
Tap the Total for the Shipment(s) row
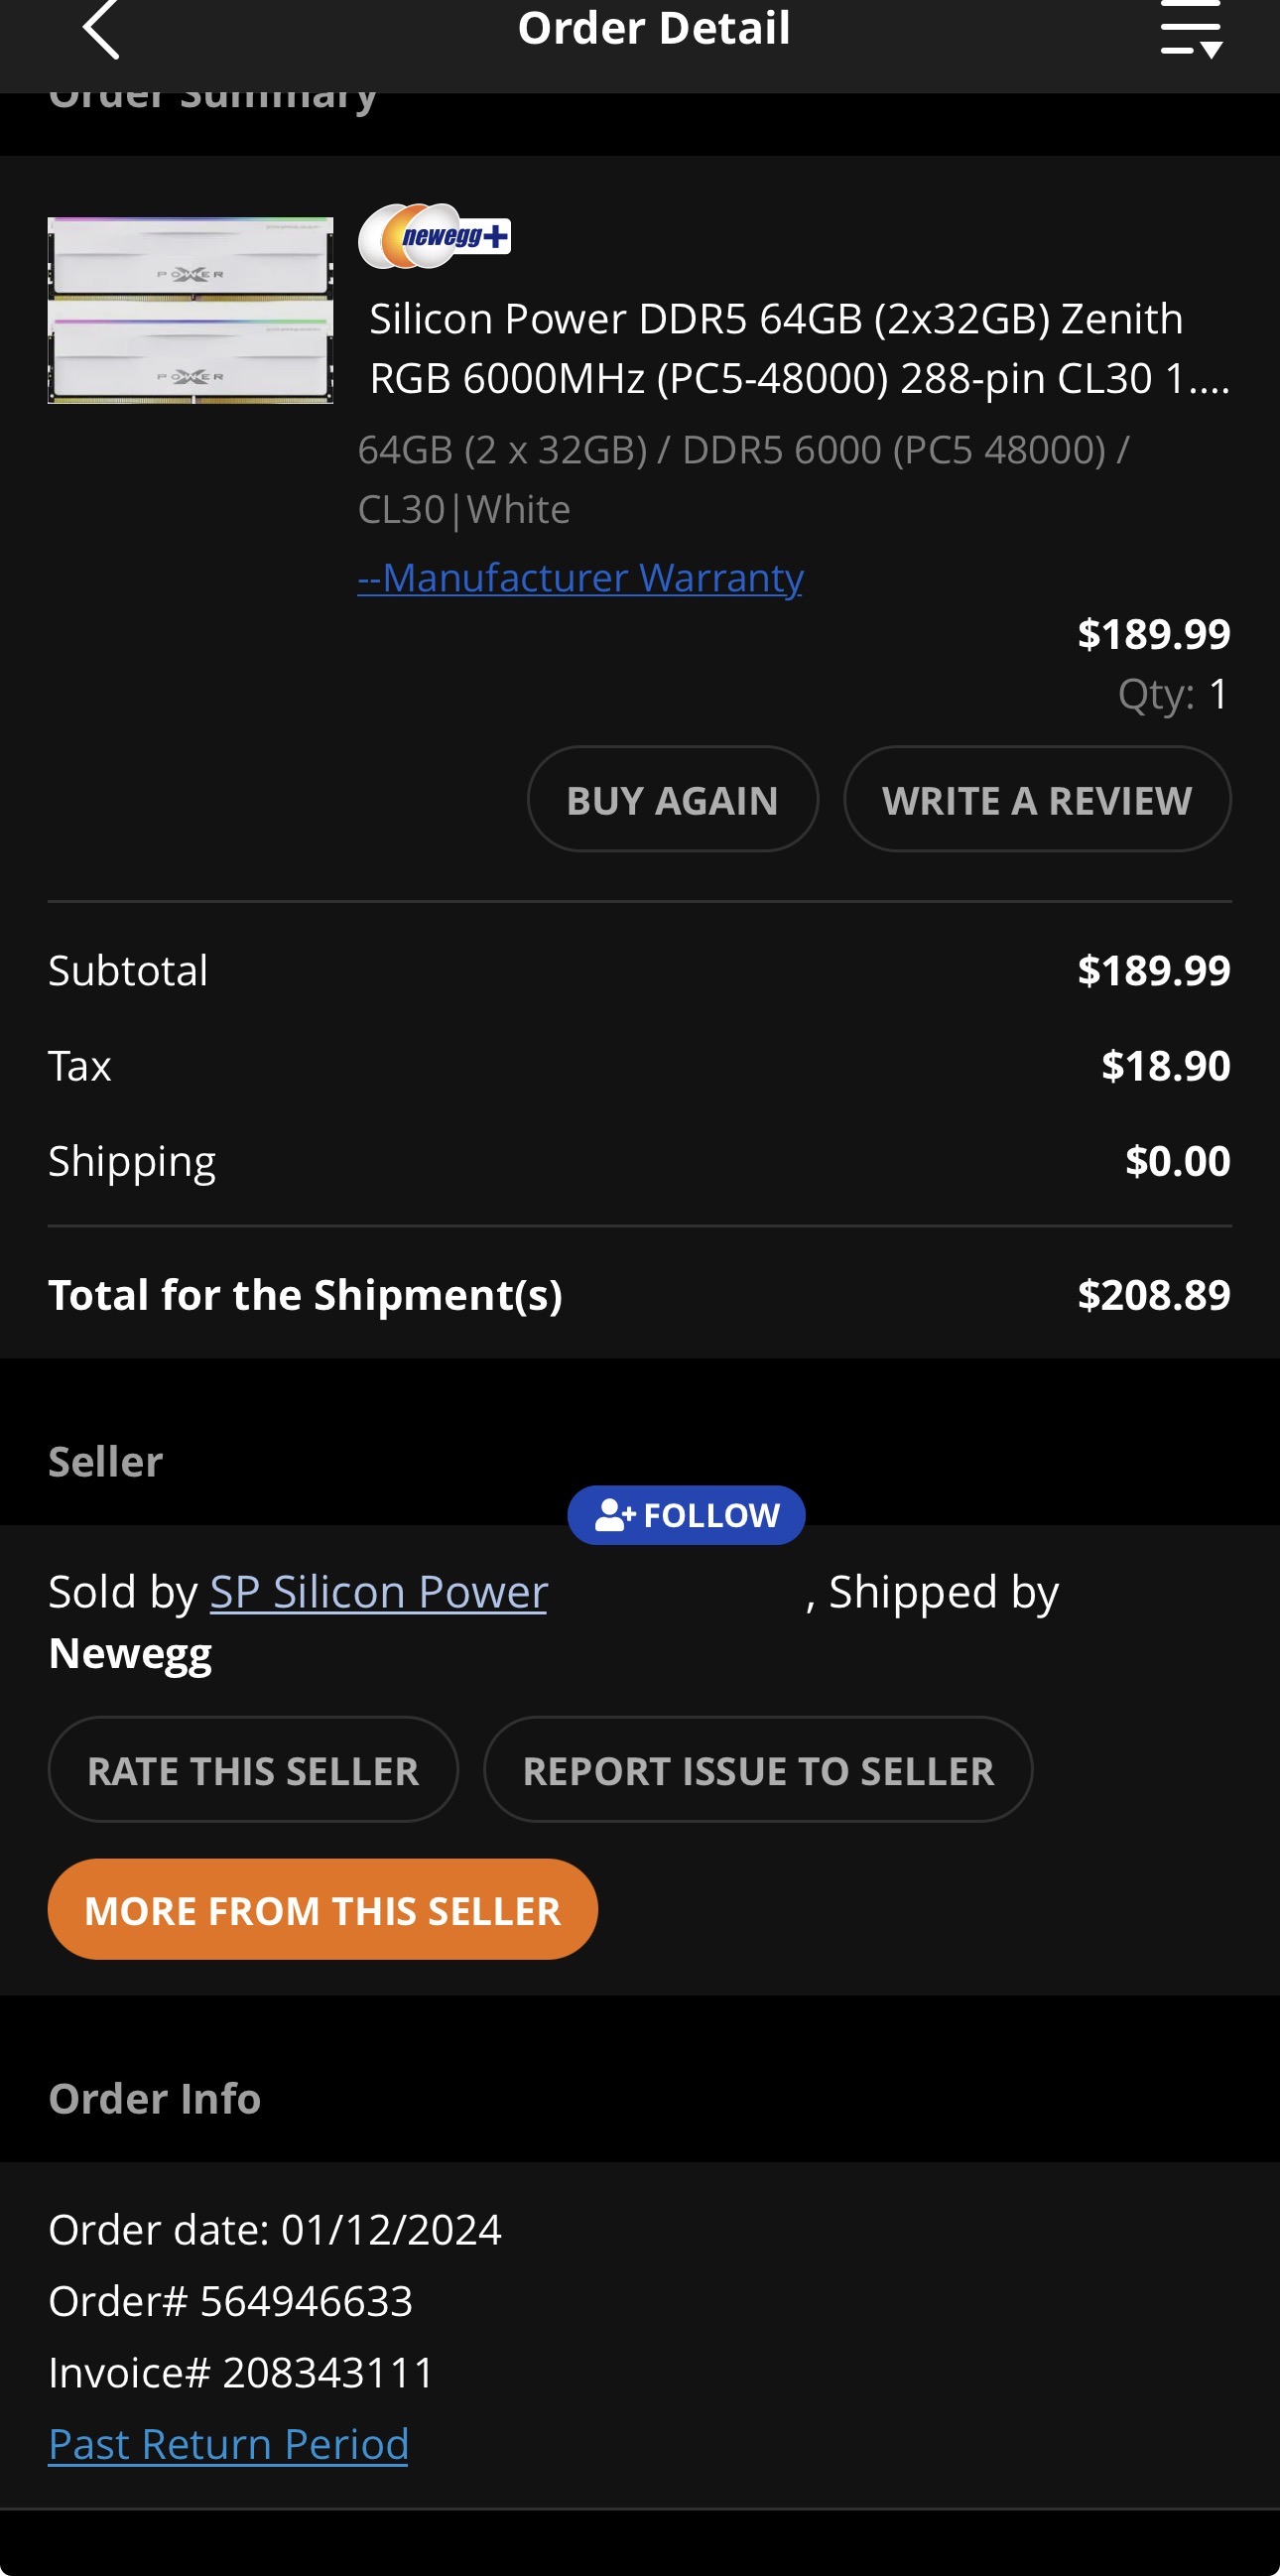(640, 1295)
